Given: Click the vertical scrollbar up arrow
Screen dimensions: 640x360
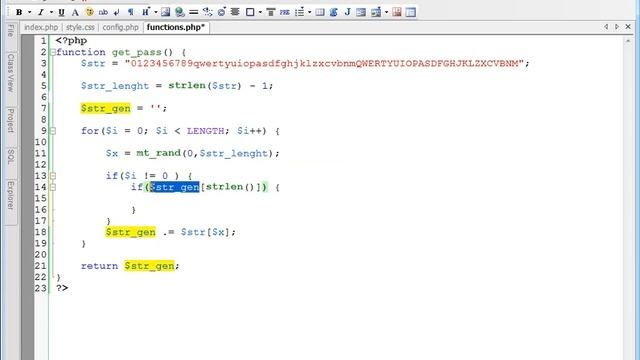Looking at the screenshot, I should [x=628, y=41].
